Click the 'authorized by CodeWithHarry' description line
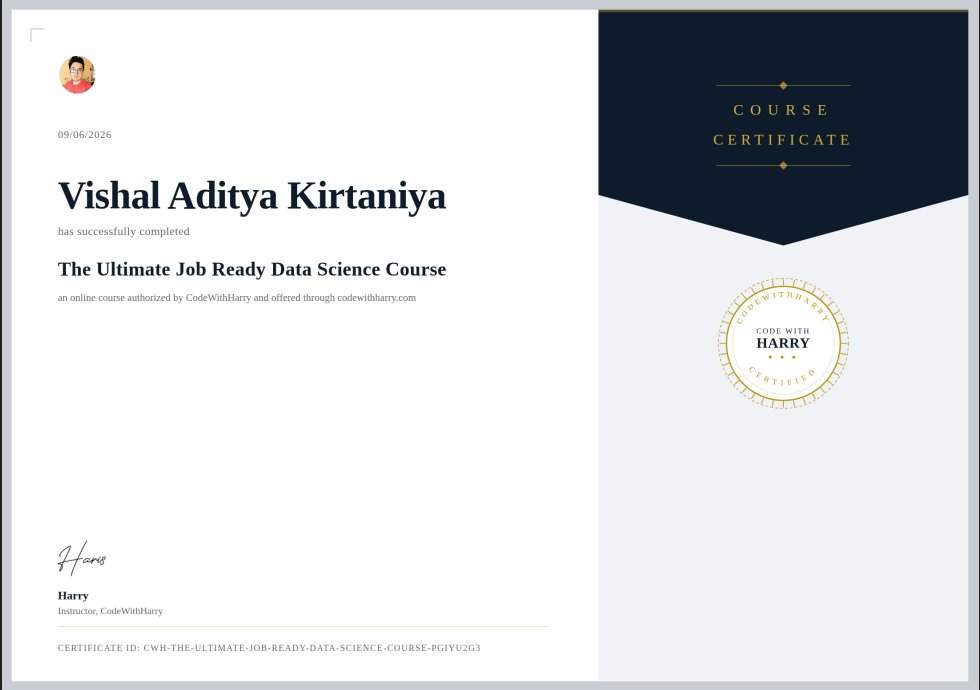Image resolution: width=980 pixels, height=690 pixels. pos(237,298)
